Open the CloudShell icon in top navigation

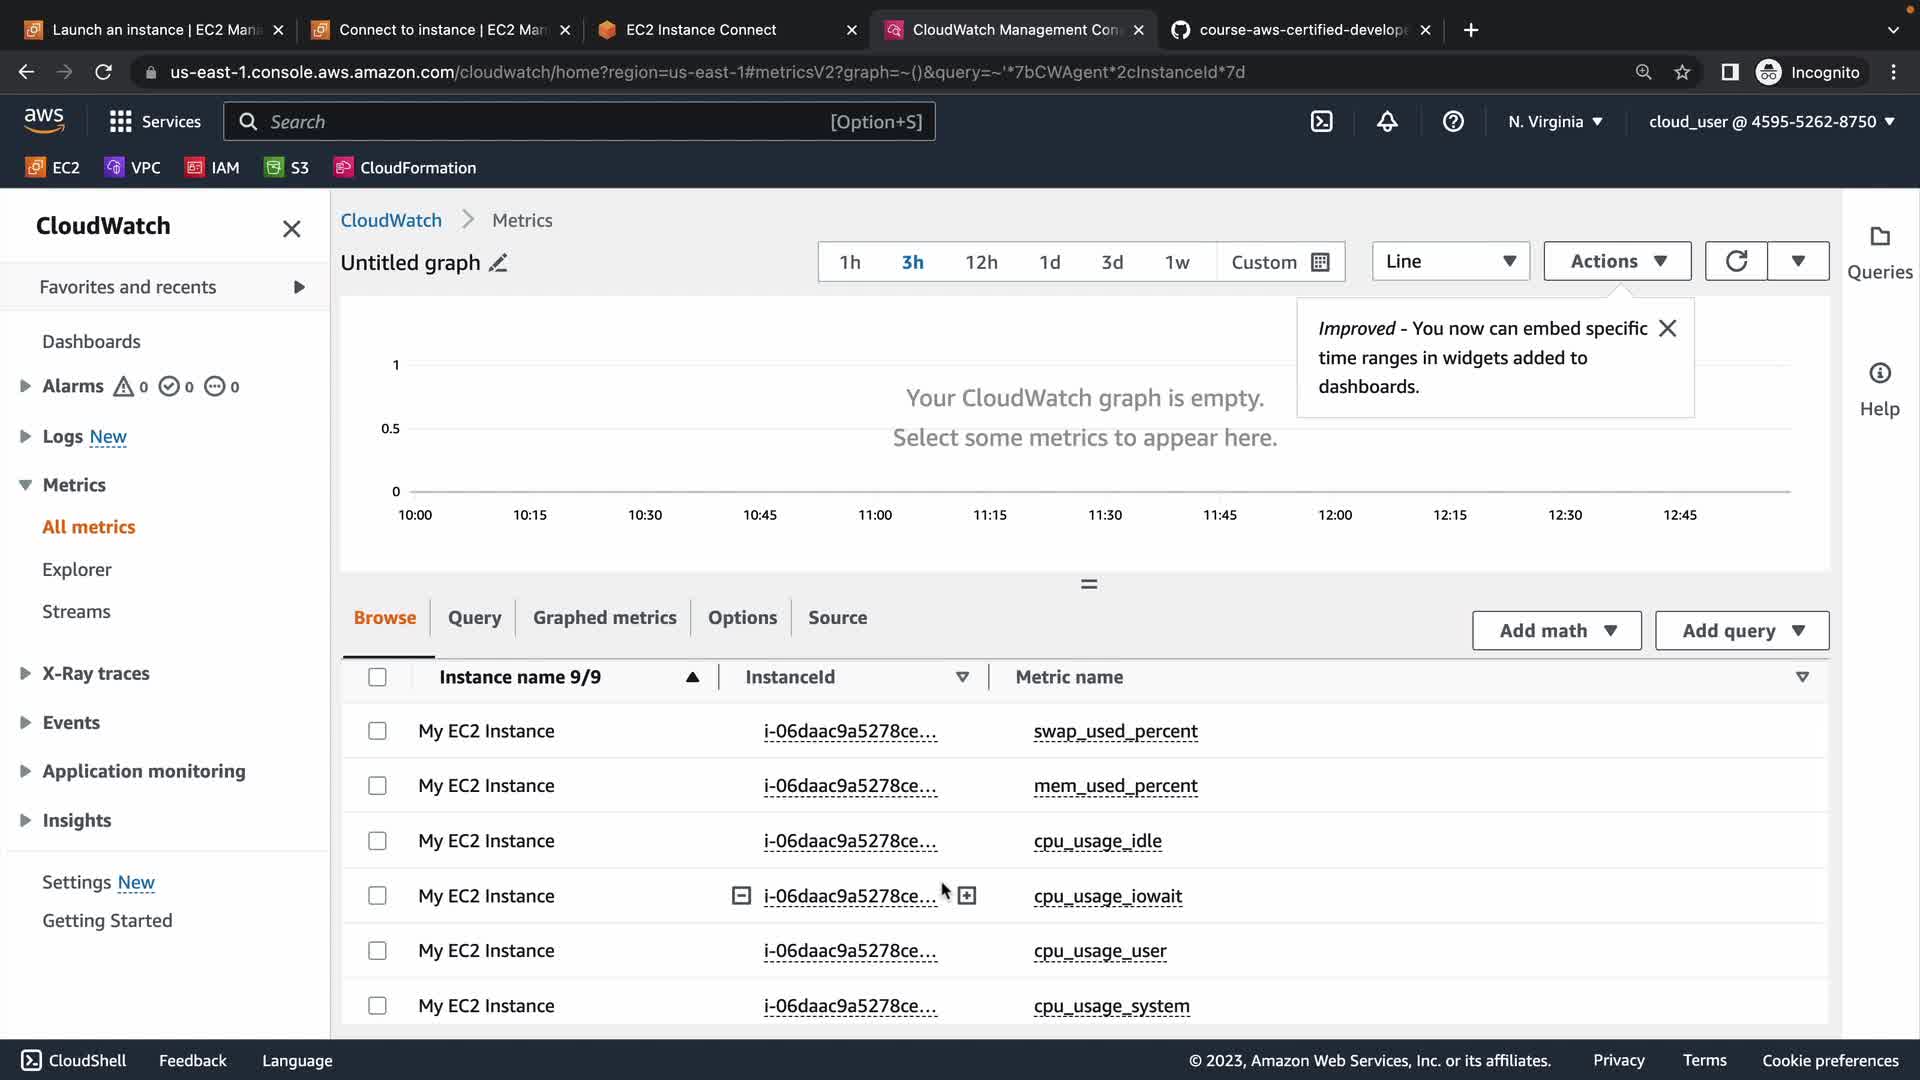(x=1321, y=122)
